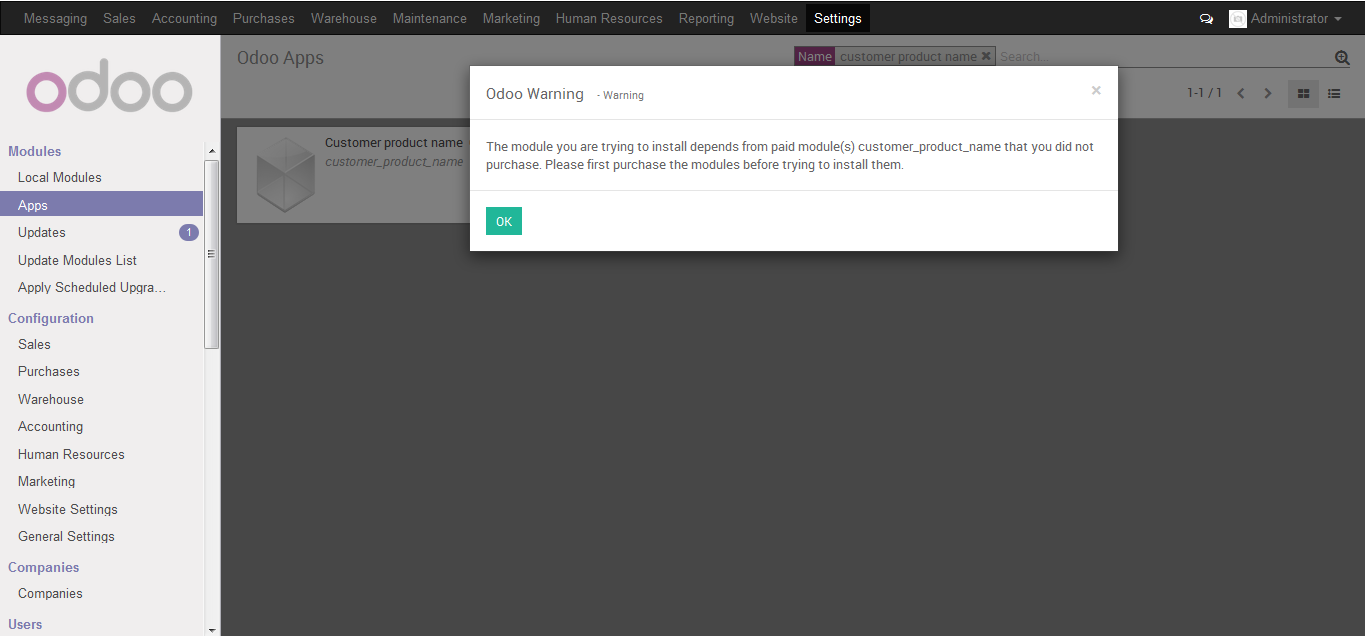Open the Accounting top menu

(x=184, y=18)
